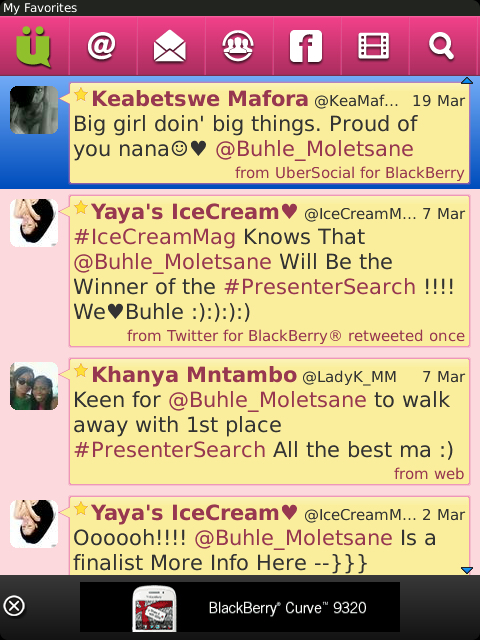Image resolution: width=480 pixels, height=640 pixels.
Task: Click the scroll up arrow
Action: (467, 81)
